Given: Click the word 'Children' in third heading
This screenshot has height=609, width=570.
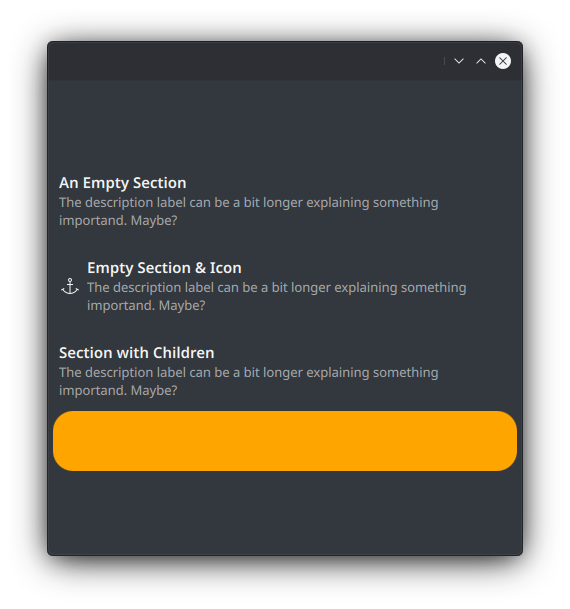Looking at the screenshot, I should 184,353.
